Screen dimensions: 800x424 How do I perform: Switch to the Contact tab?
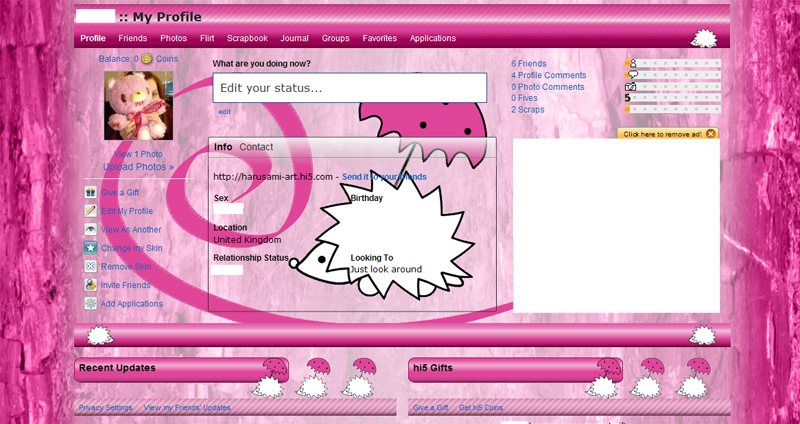[256, 147]
